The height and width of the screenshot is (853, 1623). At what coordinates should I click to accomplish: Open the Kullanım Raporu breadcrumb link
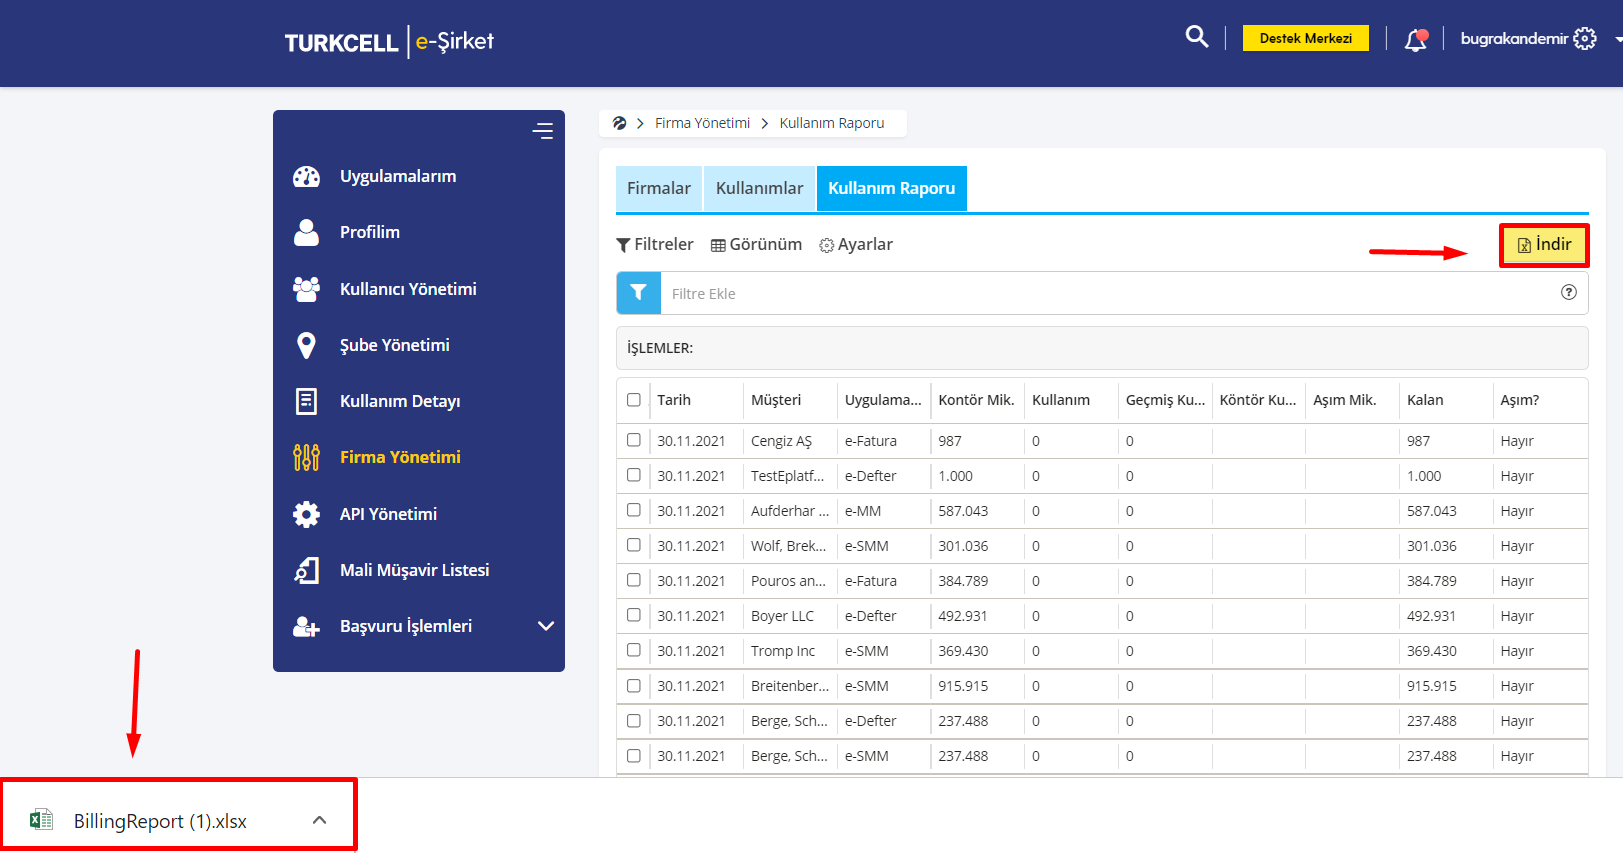pos(832,123)
